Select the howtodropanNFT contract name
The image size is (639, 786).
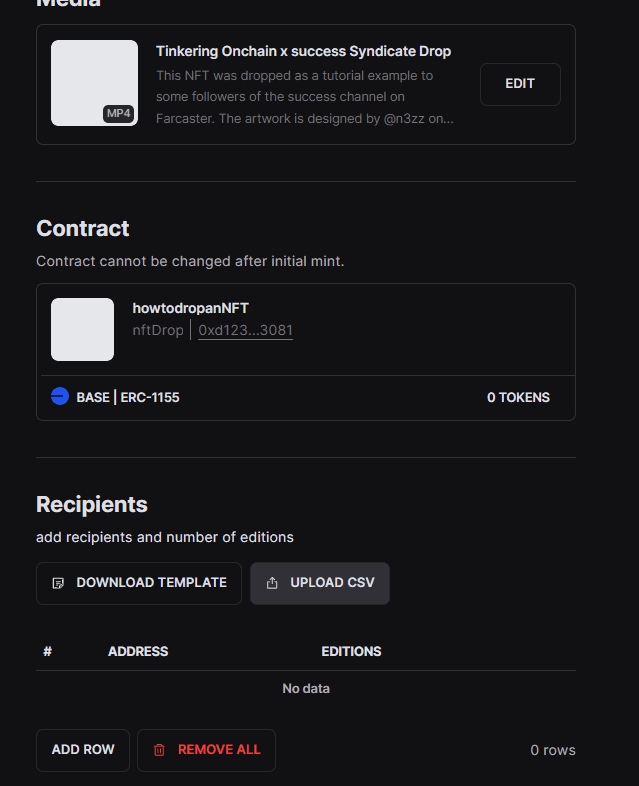pyautogui.click(x=190, y=308)
